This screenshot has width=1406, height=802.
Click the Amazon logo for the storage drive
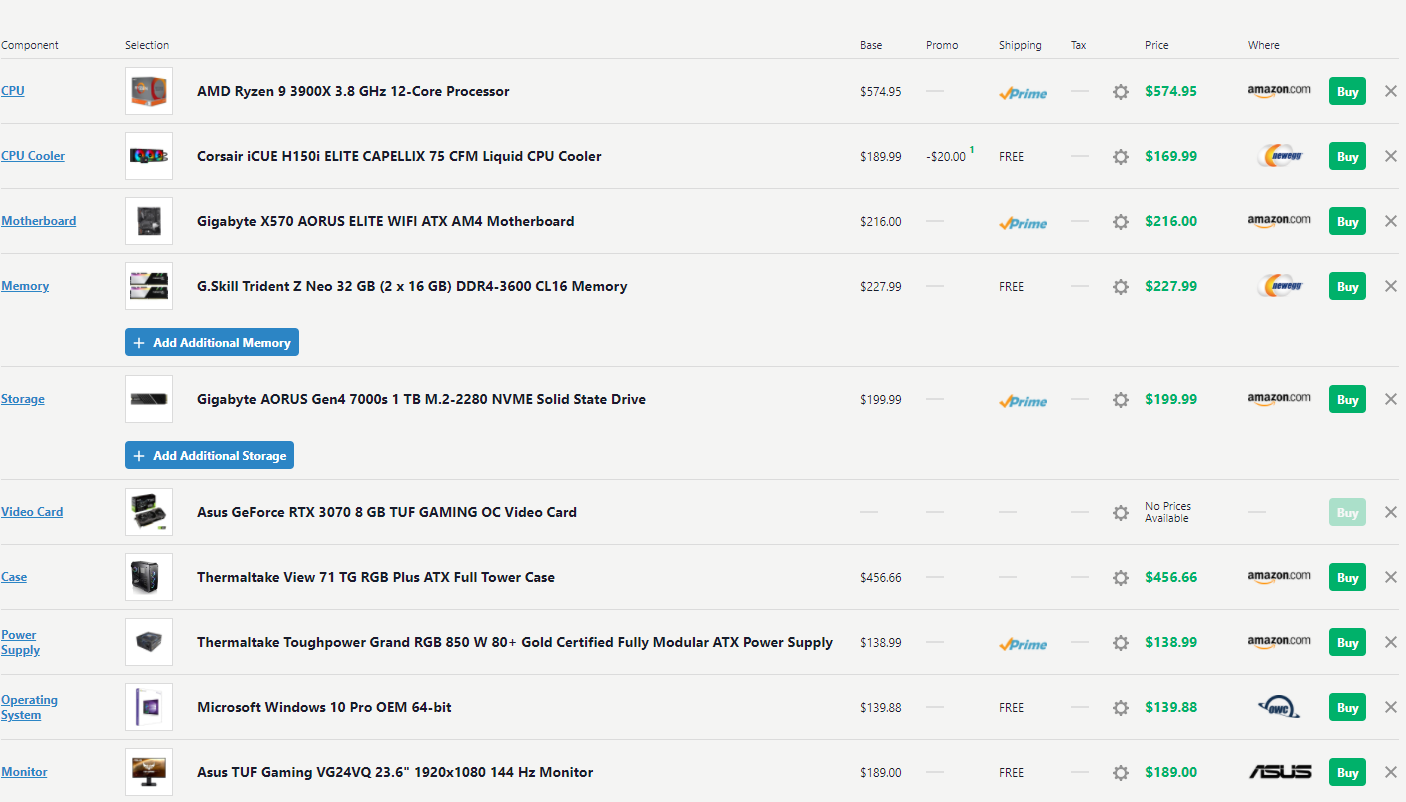click(1279, 399)
